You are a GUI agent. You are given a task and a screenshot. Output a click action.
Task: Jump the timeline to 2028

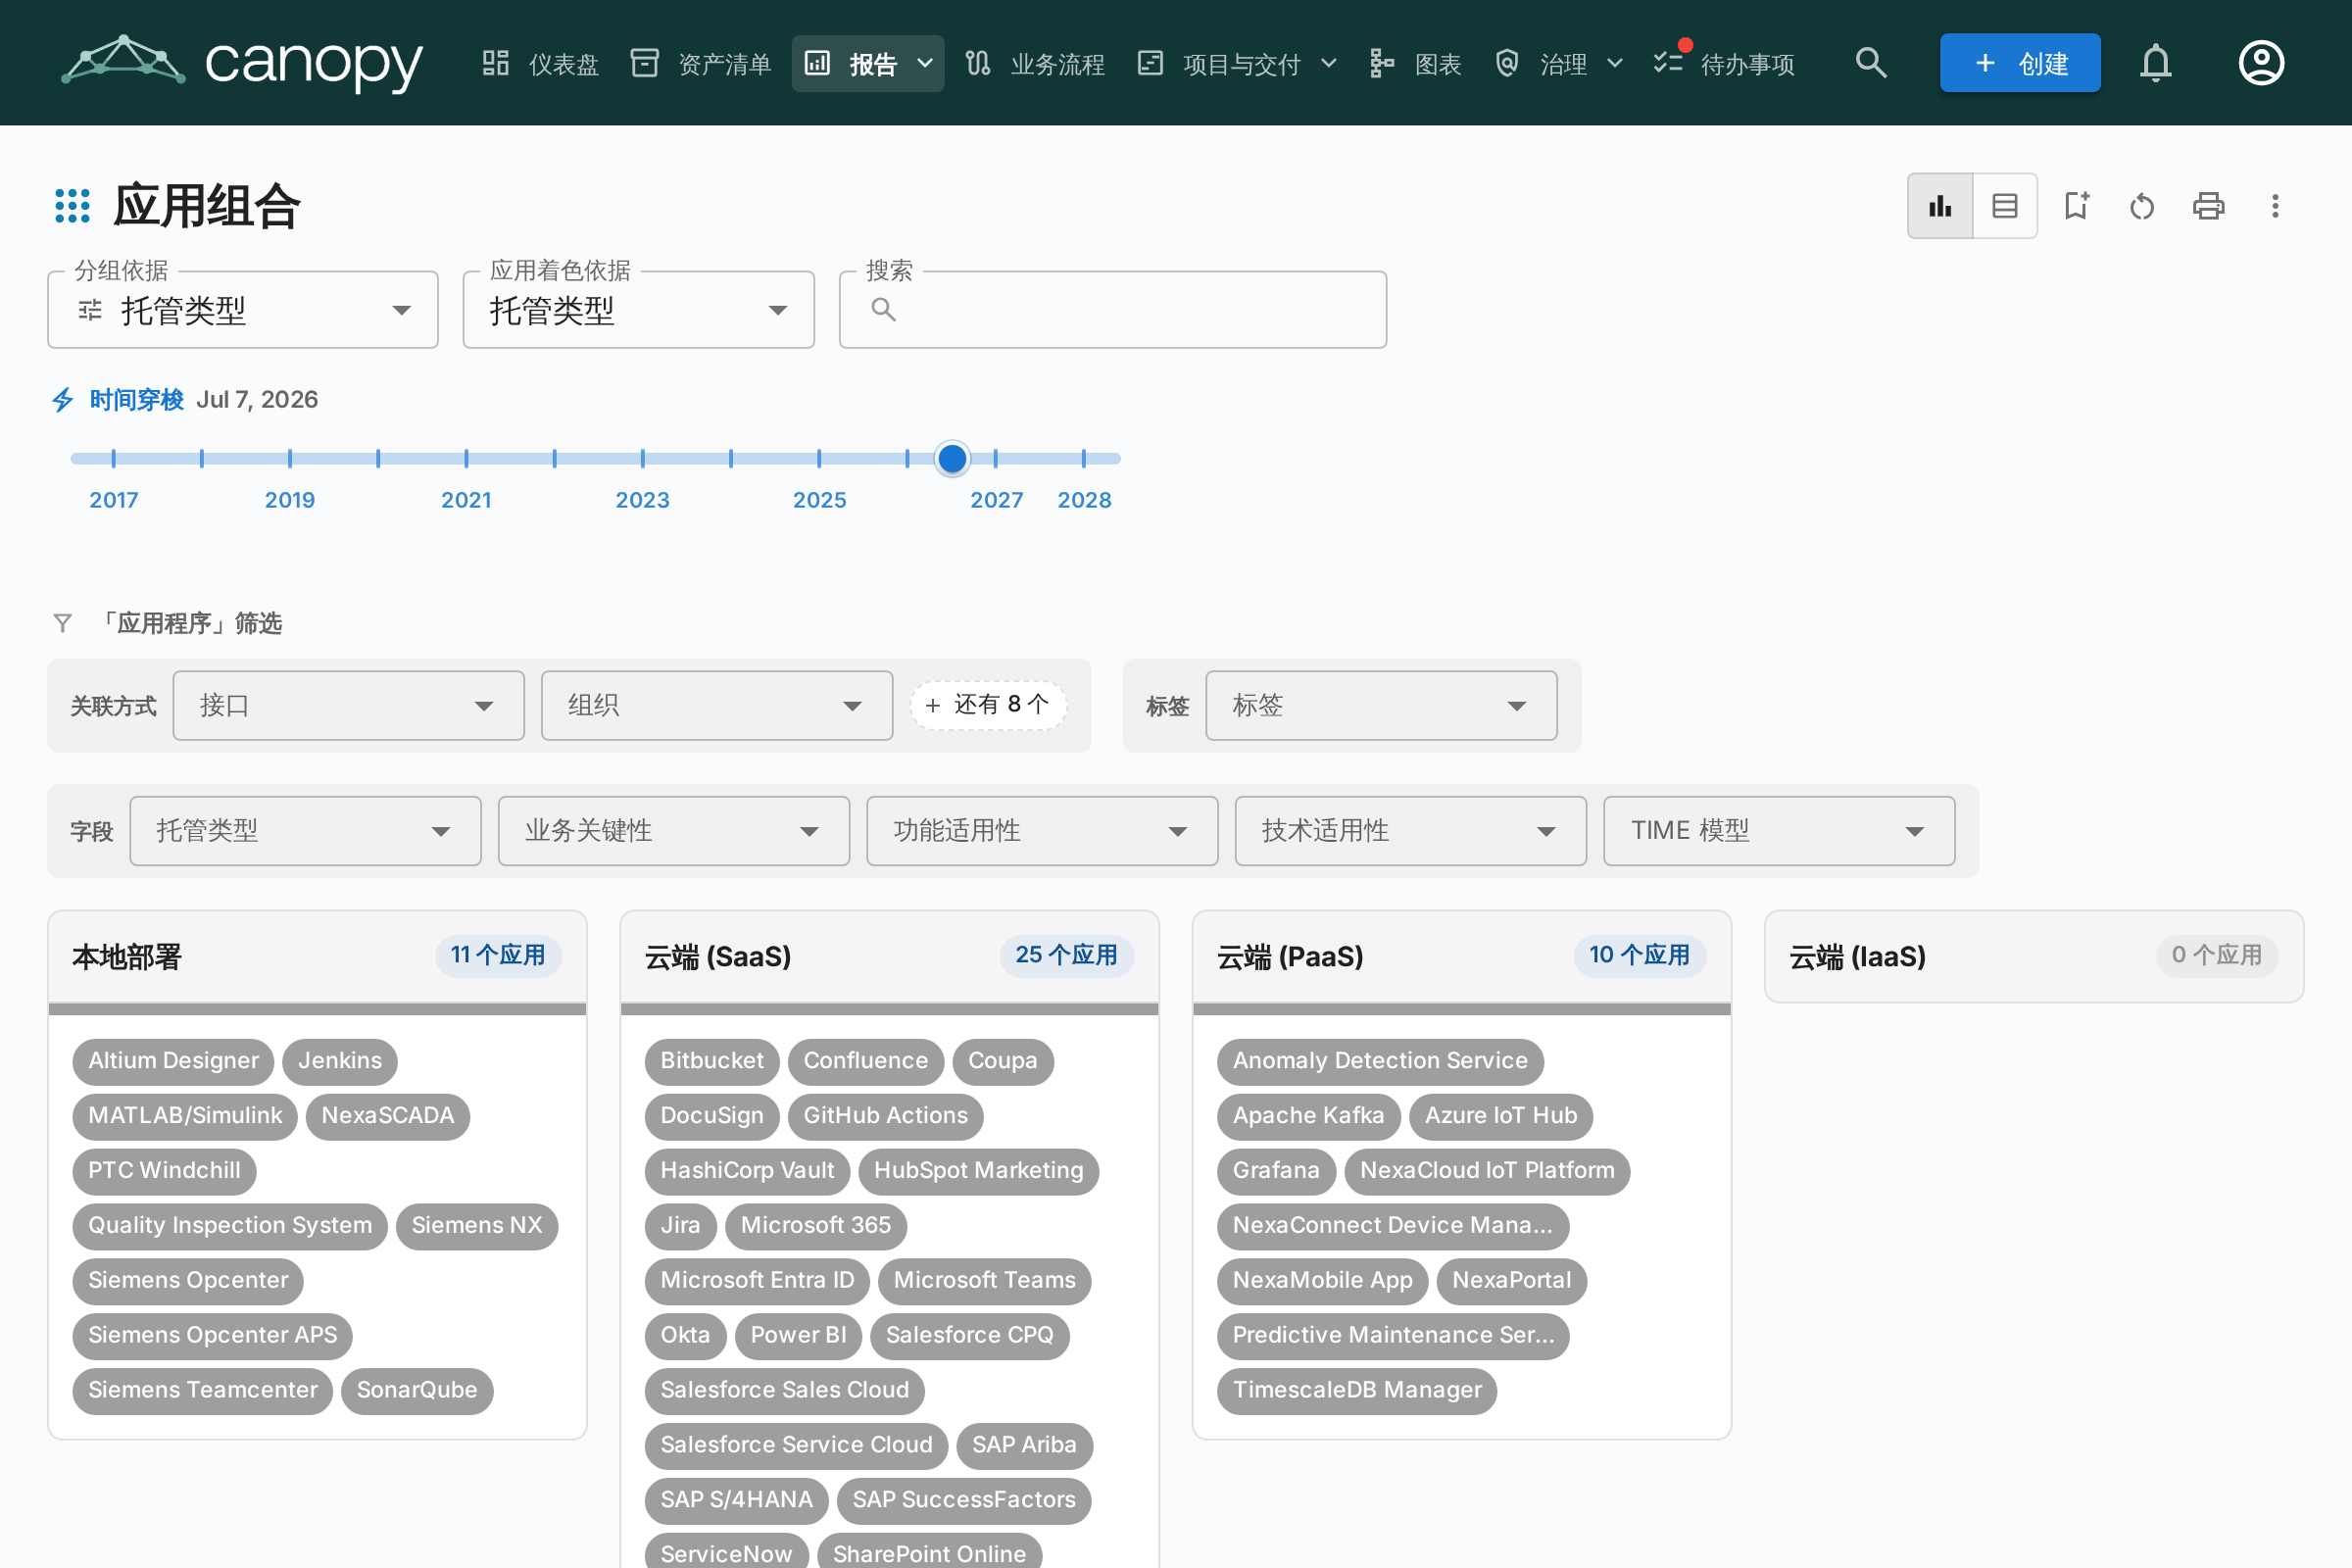(x=1084, y=500)
